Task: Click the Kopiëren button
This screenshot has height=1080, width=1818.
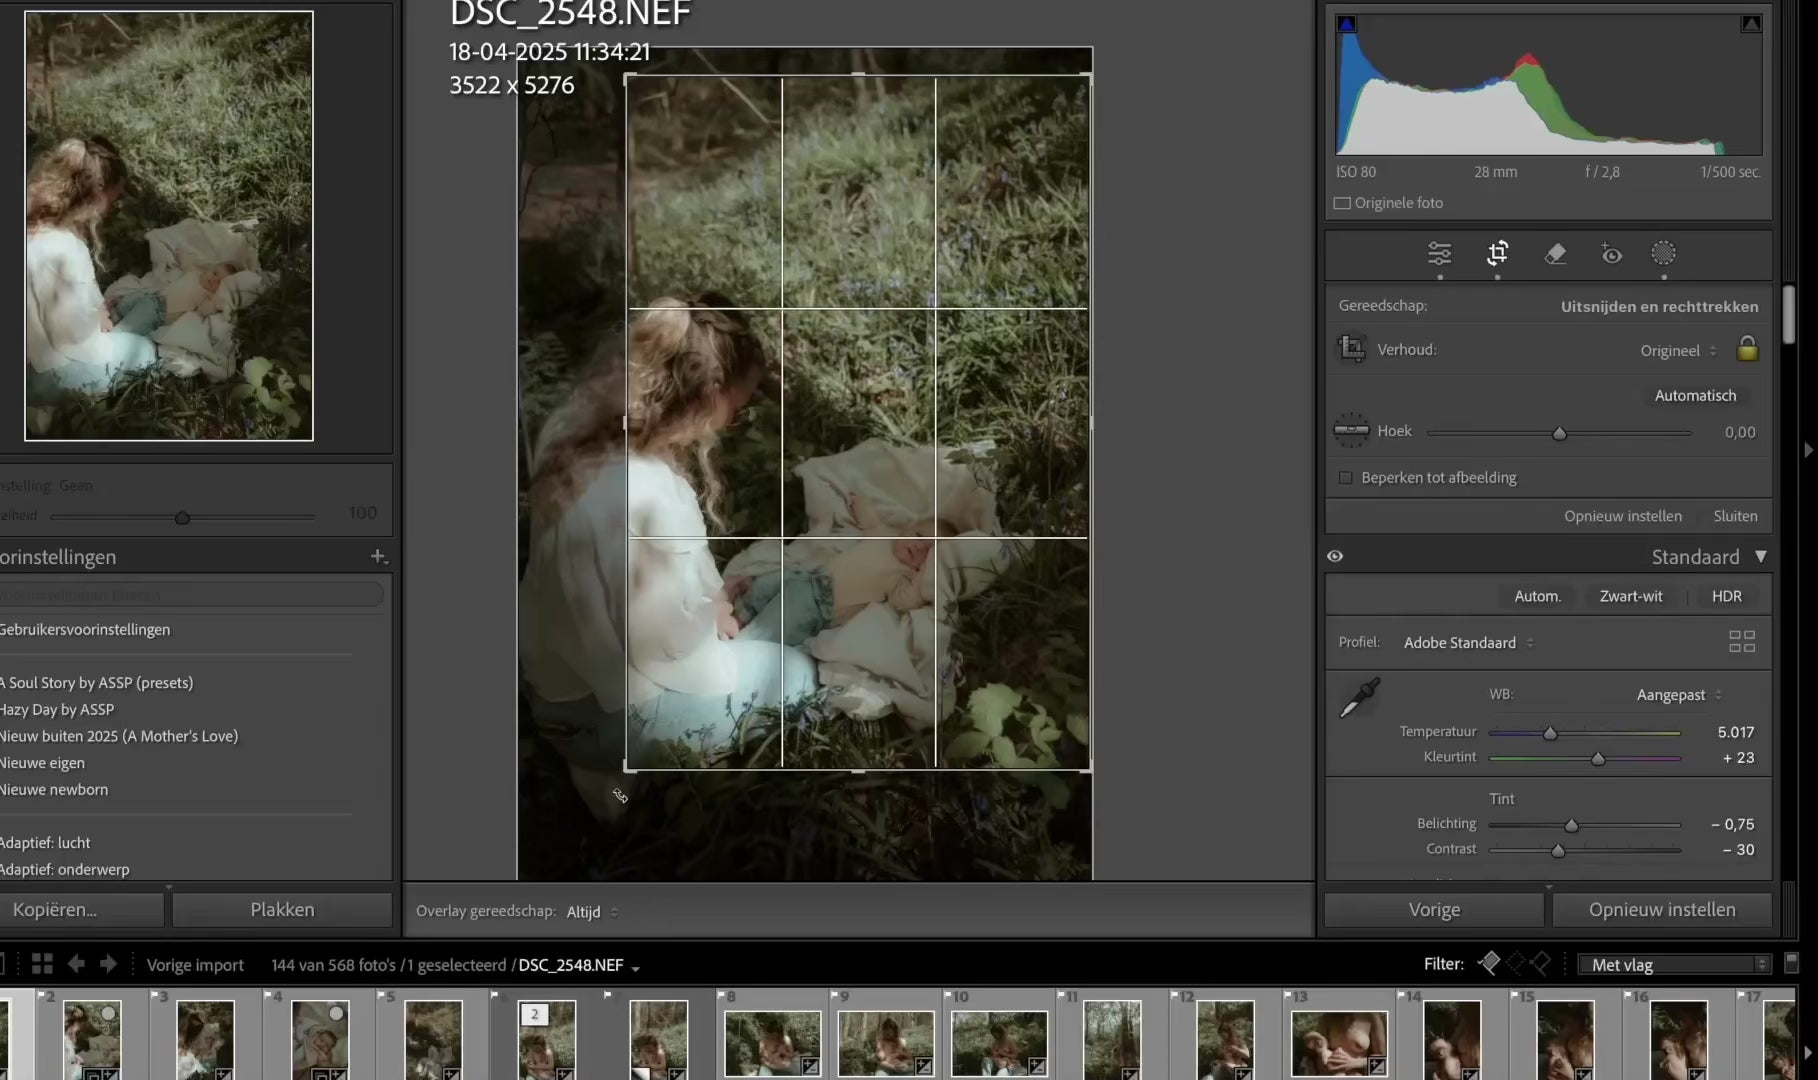Action: [x=82, y=910]
